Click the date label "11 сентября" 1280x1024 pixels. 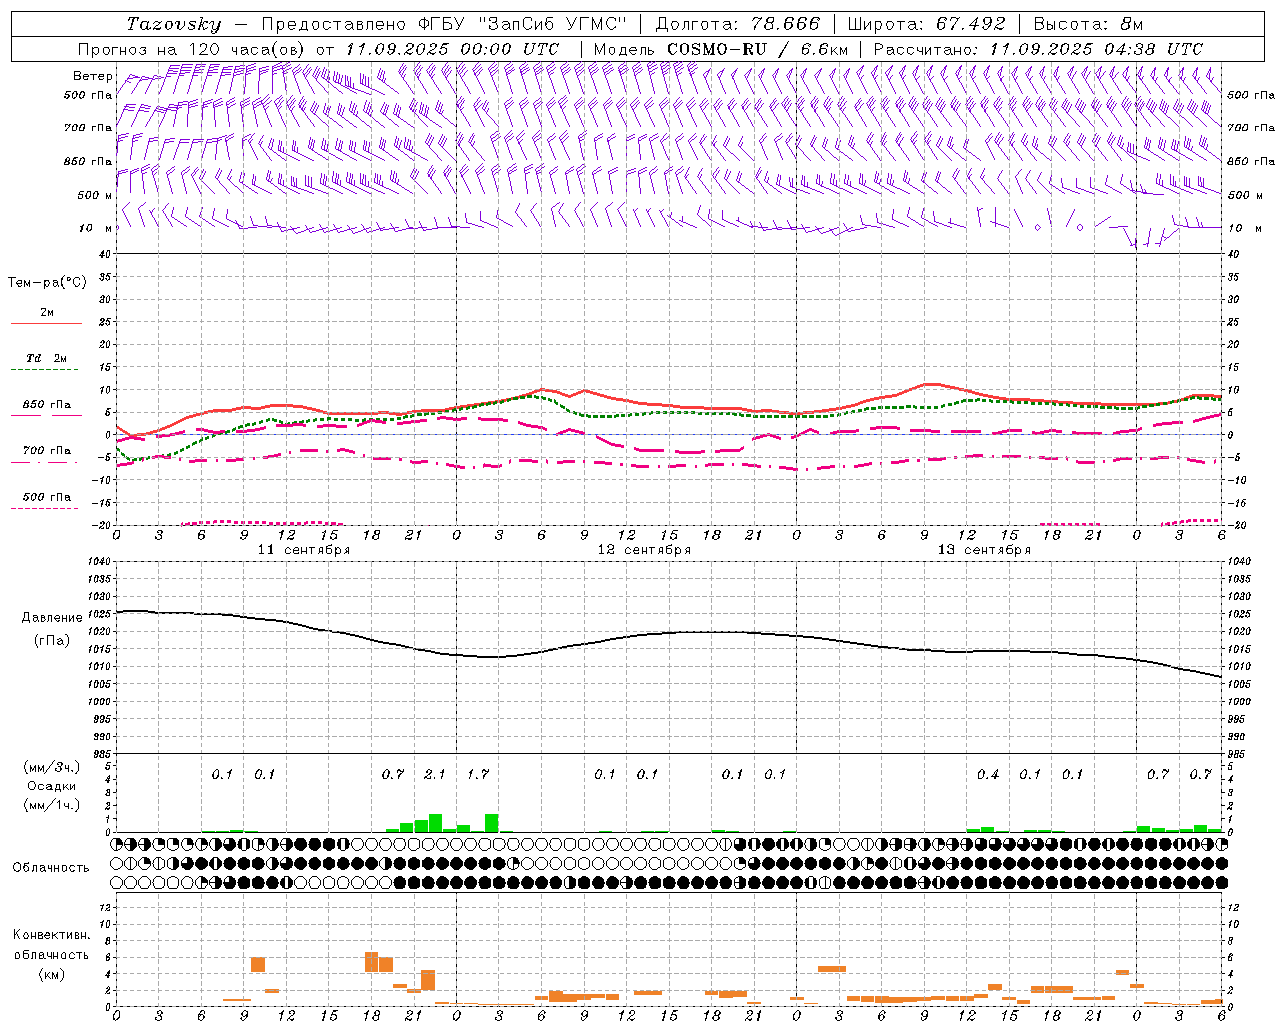[x=304, y=550]
